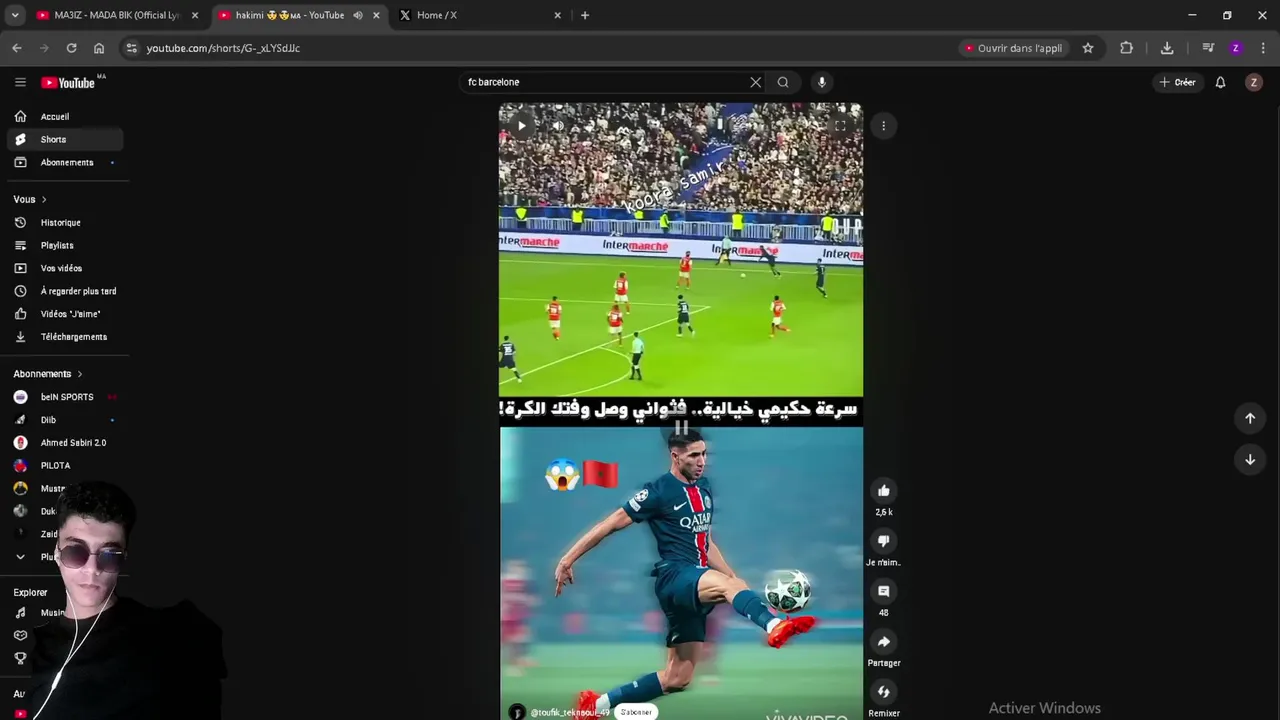Open Vos vidéos in the sidebar

tap(64, 268)
